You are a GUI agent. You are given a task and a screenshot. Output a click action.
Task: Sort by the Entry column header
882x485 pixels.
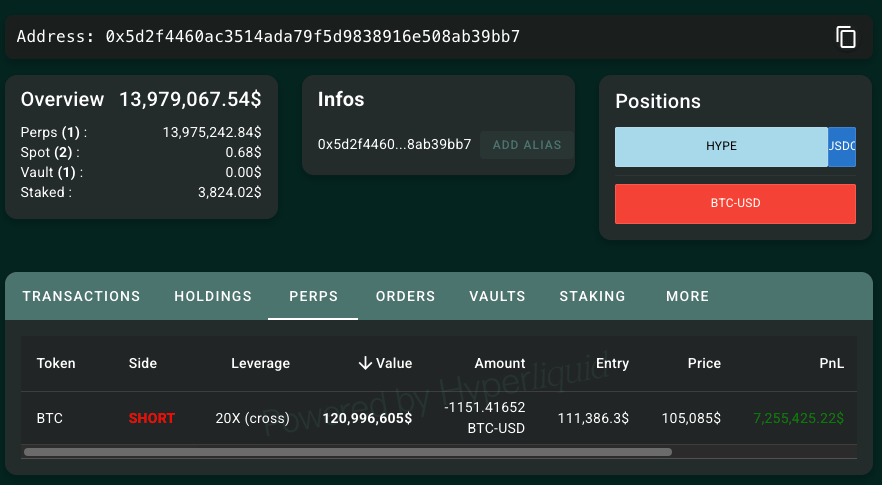[x=612, y=363]
